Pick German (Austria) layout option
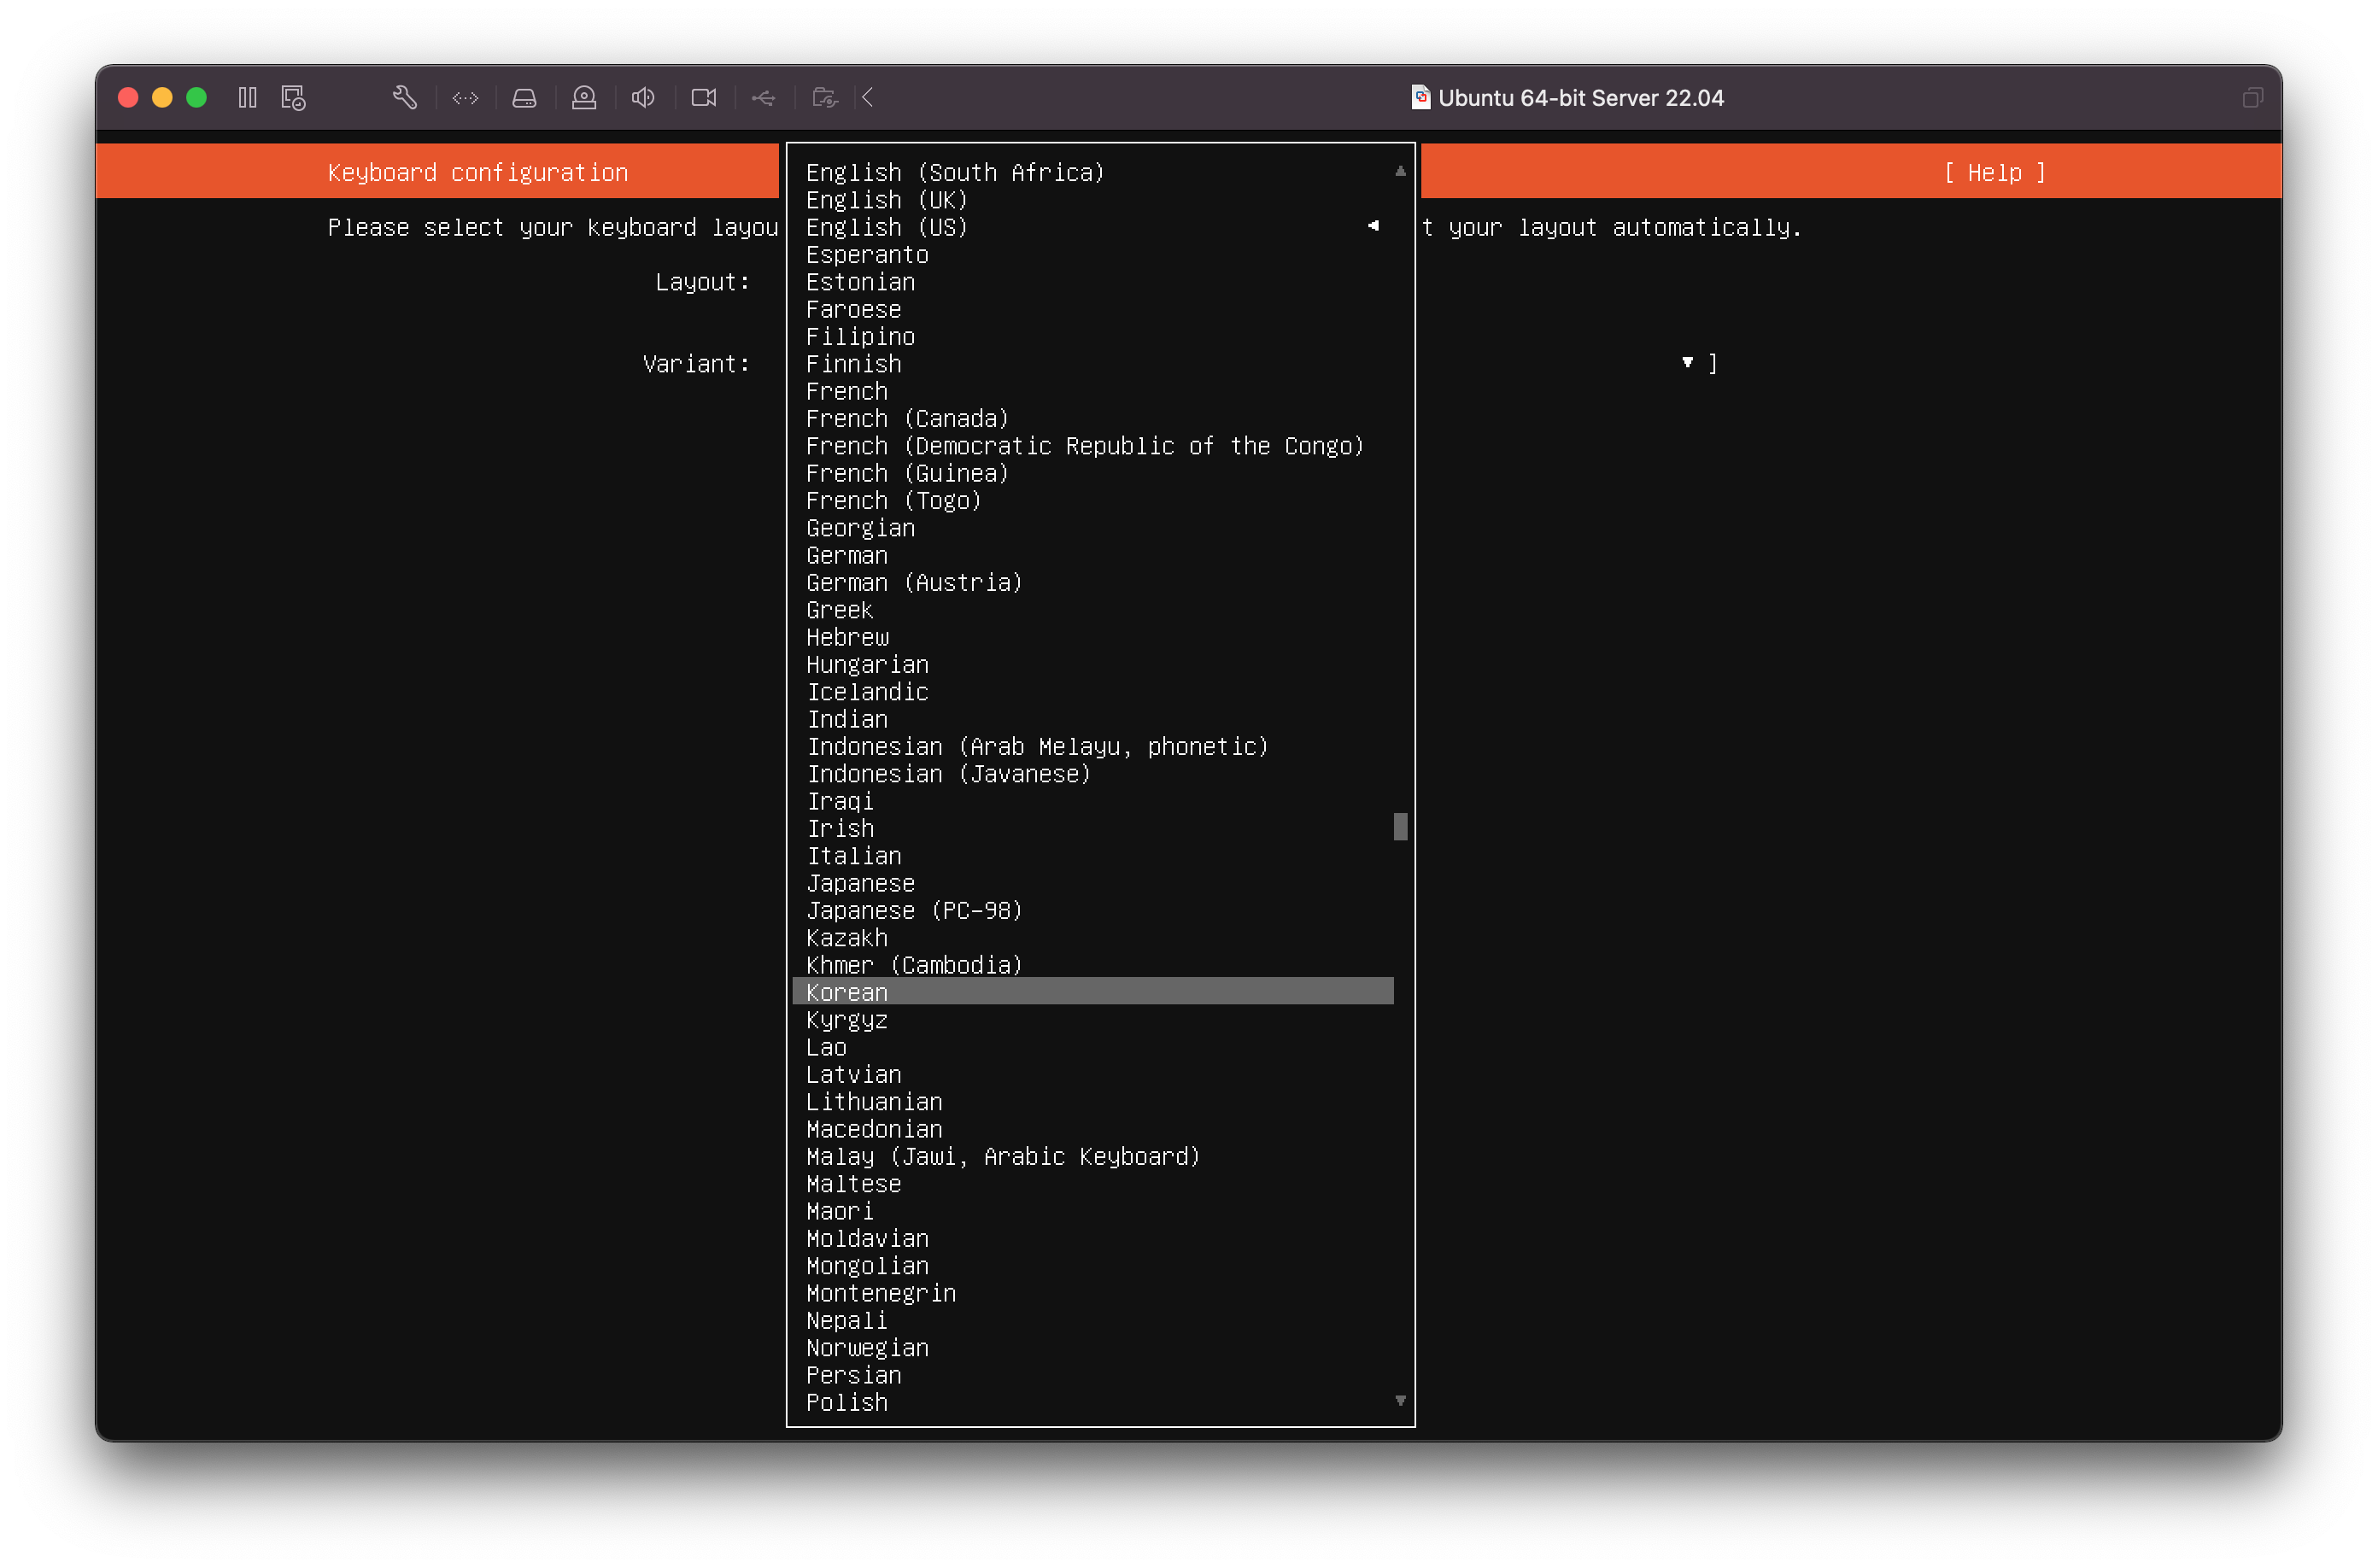This screenshot has height=1568, width=2378. (914, 583)
